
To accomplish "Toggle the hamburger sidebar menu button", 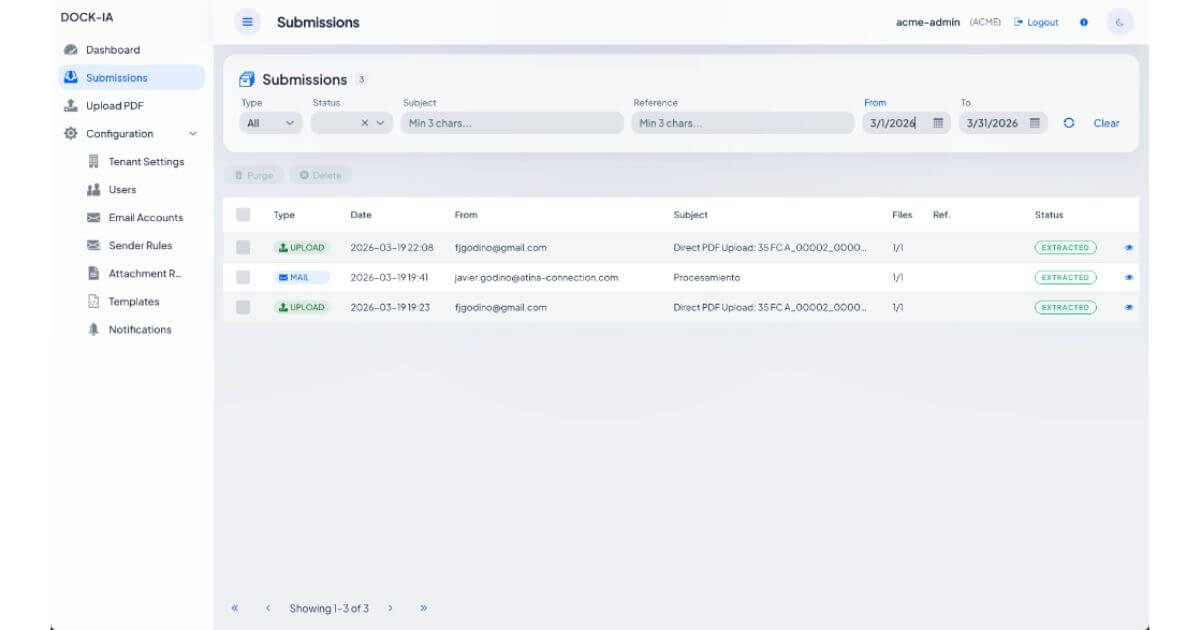I will pyautogui.click(x=247, y=22).
